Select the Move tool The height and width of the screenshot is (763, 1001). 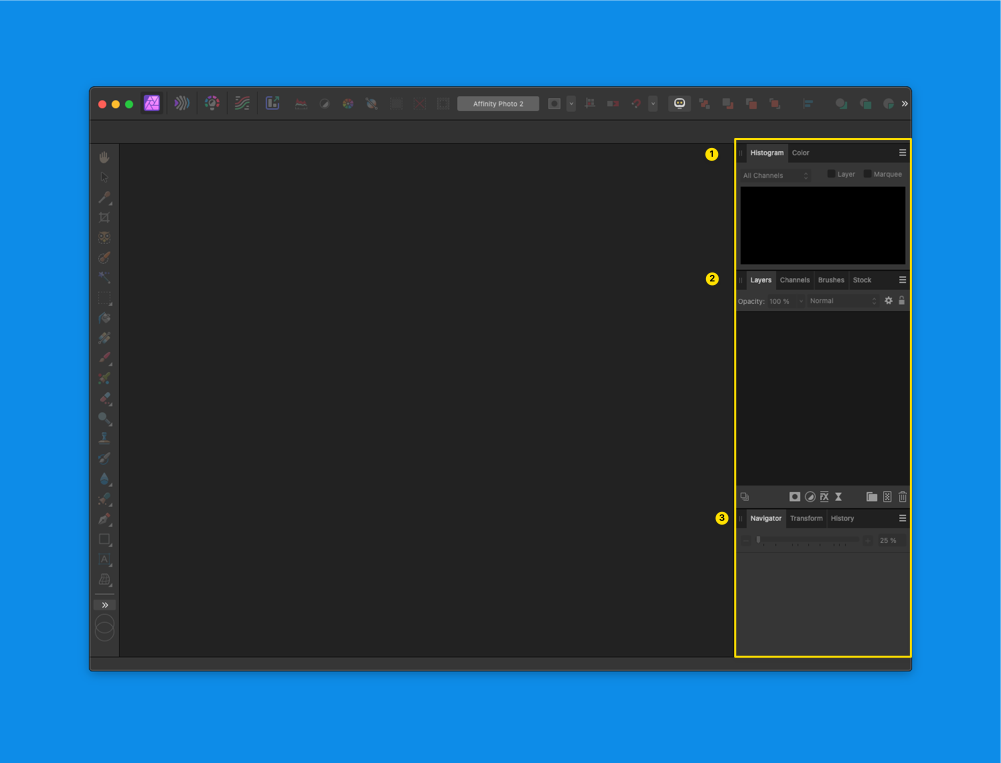tap(105, 177)
